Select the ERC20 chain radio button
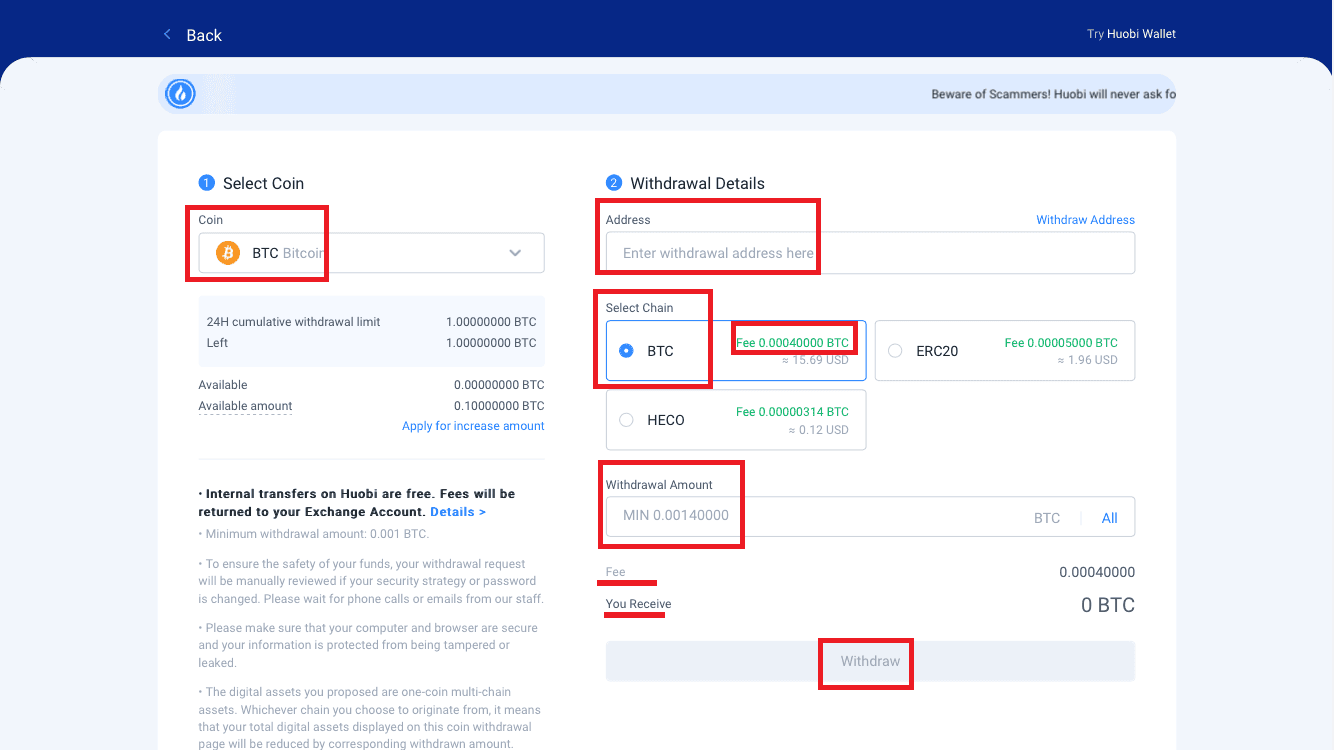 pos(895,351)
